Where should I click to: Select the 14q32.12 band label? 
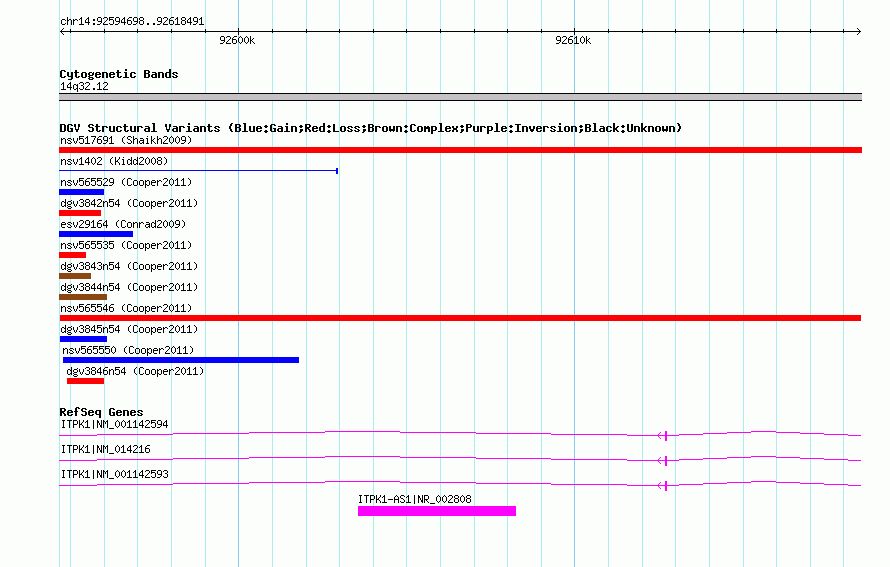pyautogui.click(x=84, y=86)
